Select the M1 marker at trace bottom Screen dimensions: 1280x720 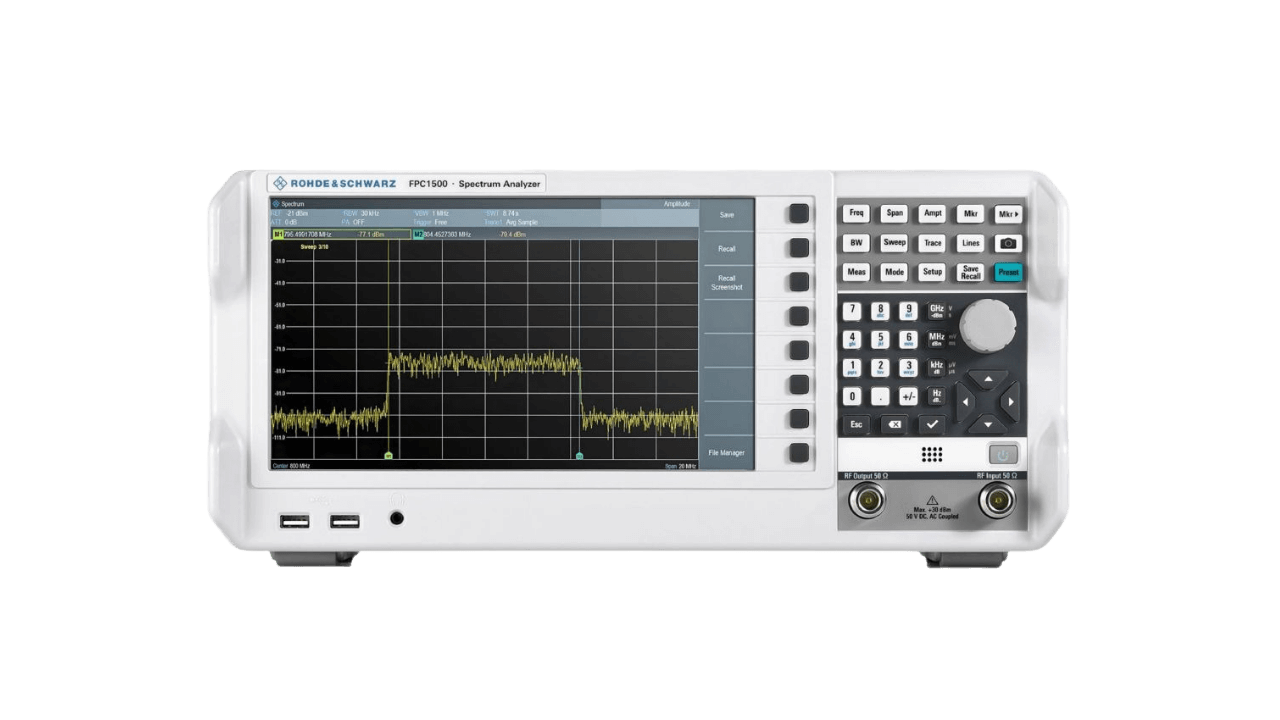coord(388,455)
